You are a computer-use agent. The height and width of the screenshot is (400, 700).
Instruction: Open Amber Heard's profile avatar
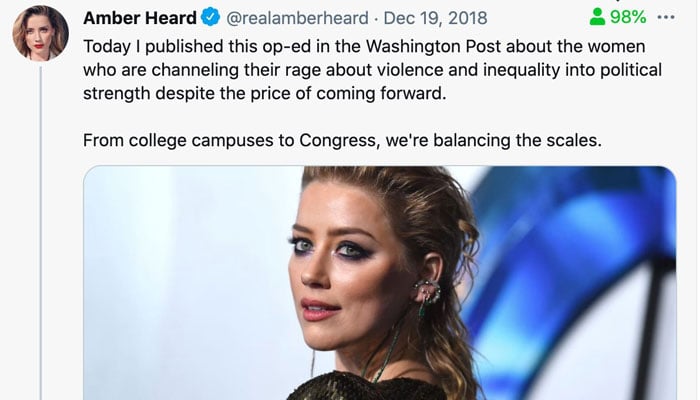[40, 33]
